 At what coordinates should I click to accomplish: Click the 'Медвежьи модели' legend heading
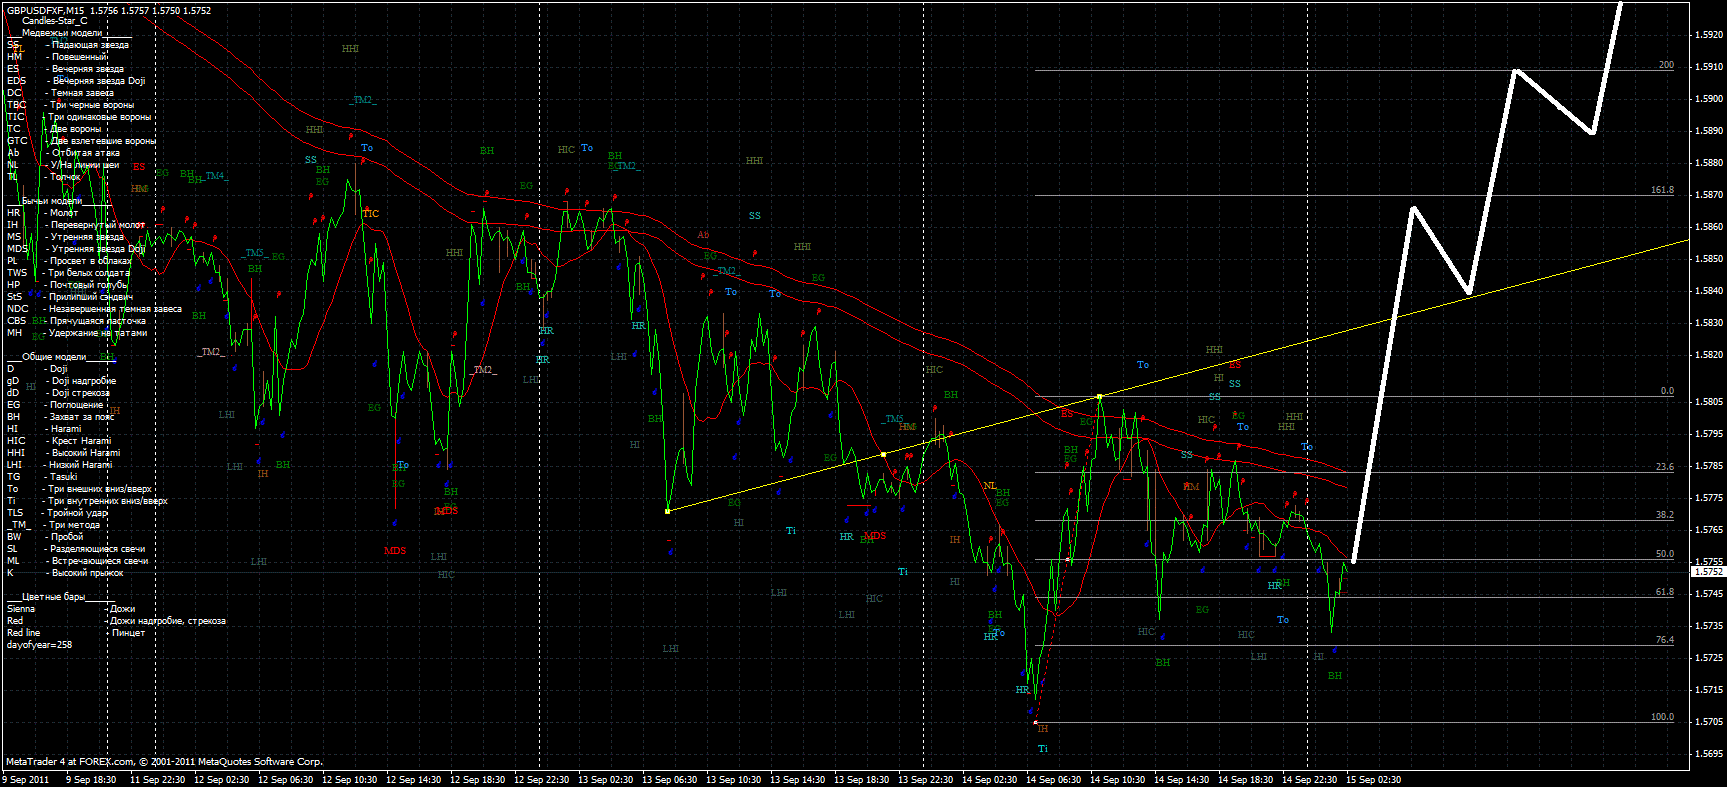point(61,33)
